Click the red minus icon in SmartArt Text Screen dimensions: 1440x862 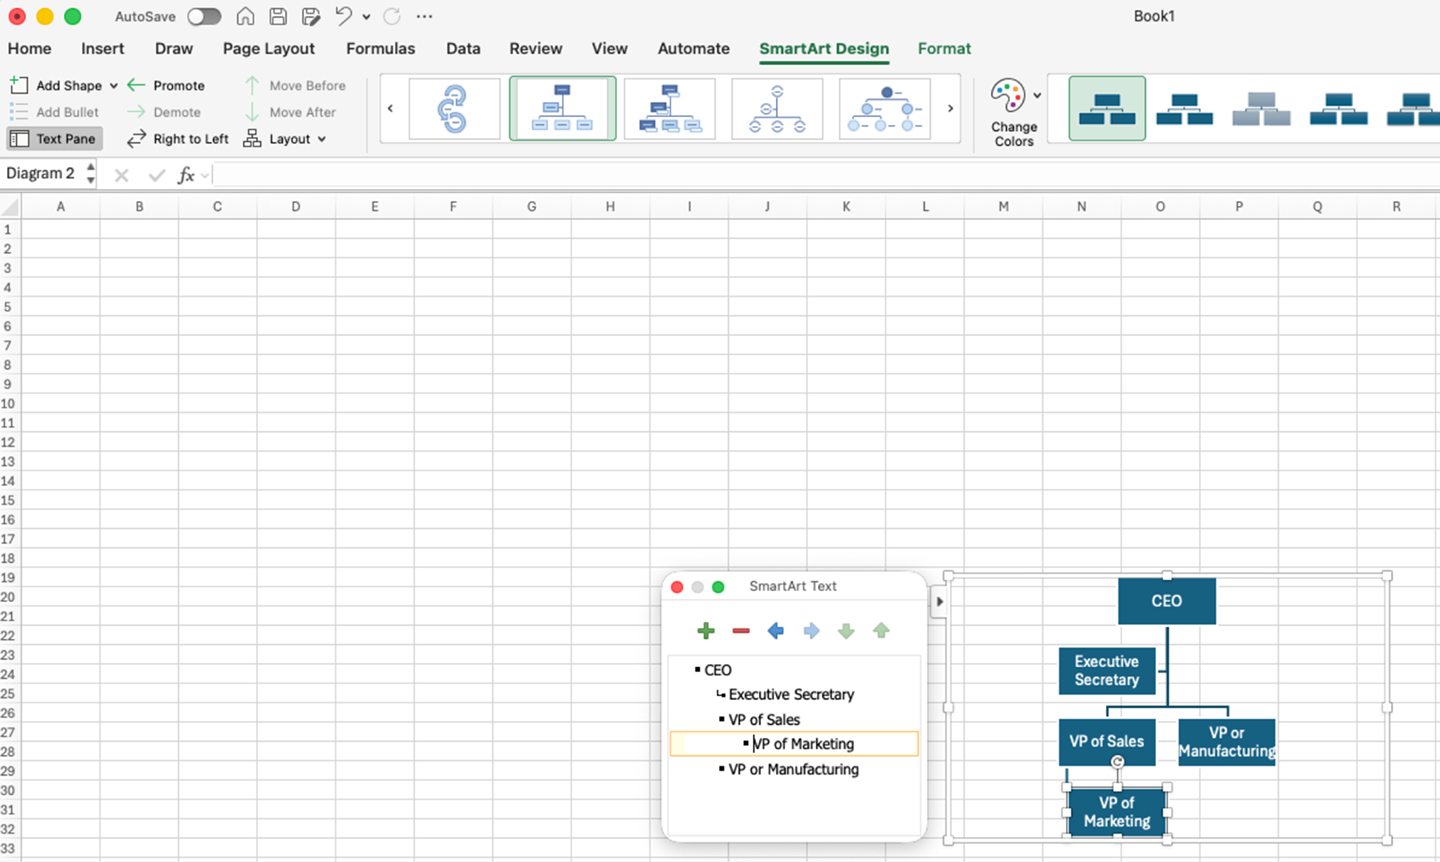tap(741, 631)
